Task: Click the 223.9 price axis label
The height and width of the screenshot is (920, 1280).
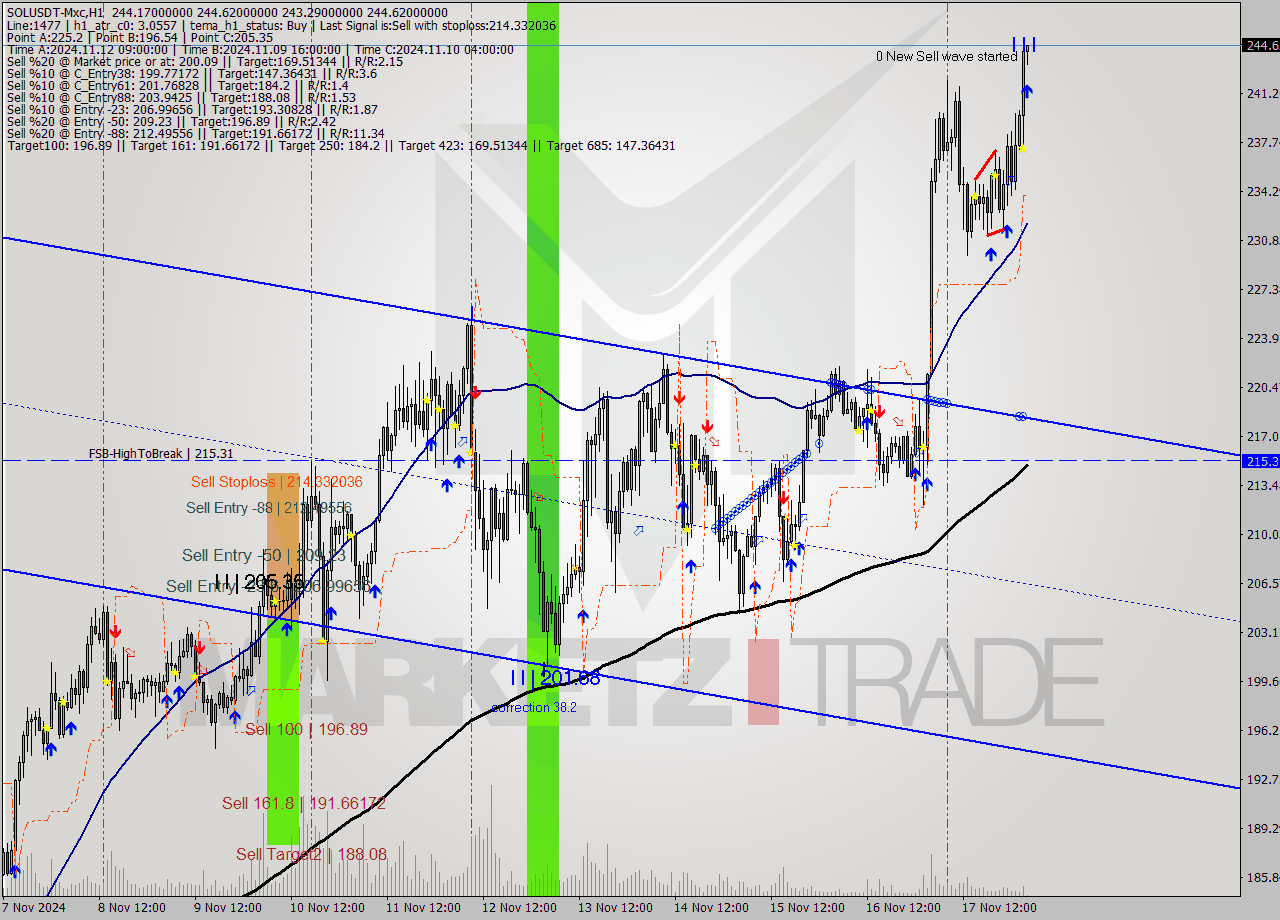Action: click(x=1262, y=338)
